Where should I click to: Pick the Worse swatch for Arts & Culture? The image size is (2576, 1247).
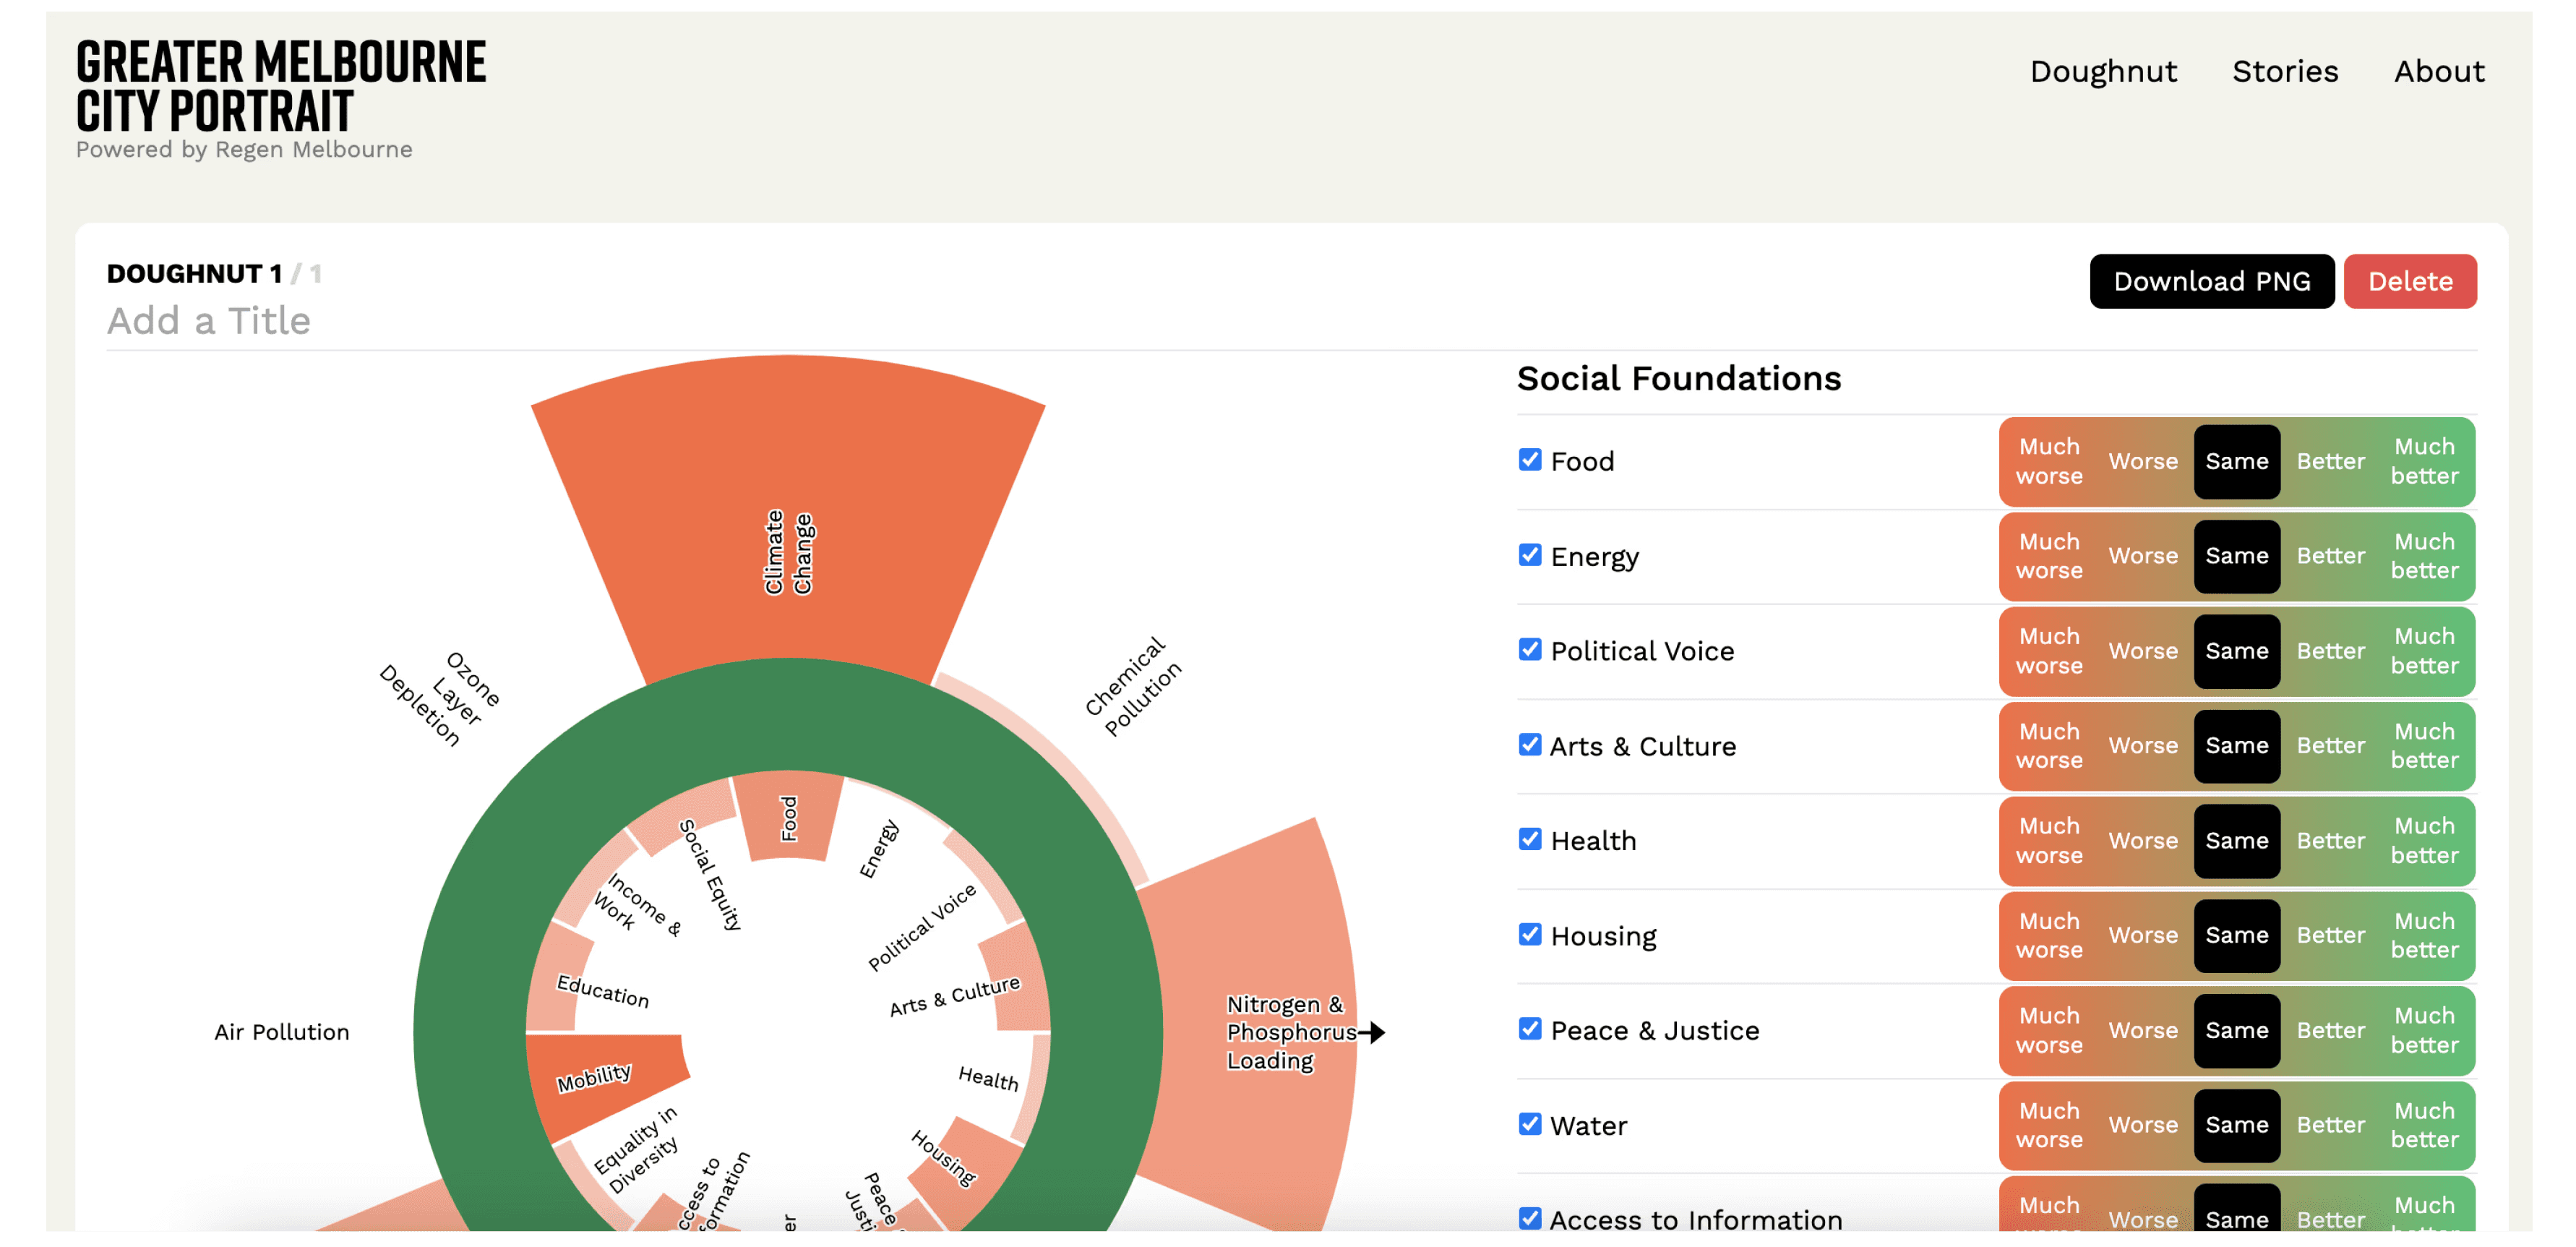(2142, 746)
